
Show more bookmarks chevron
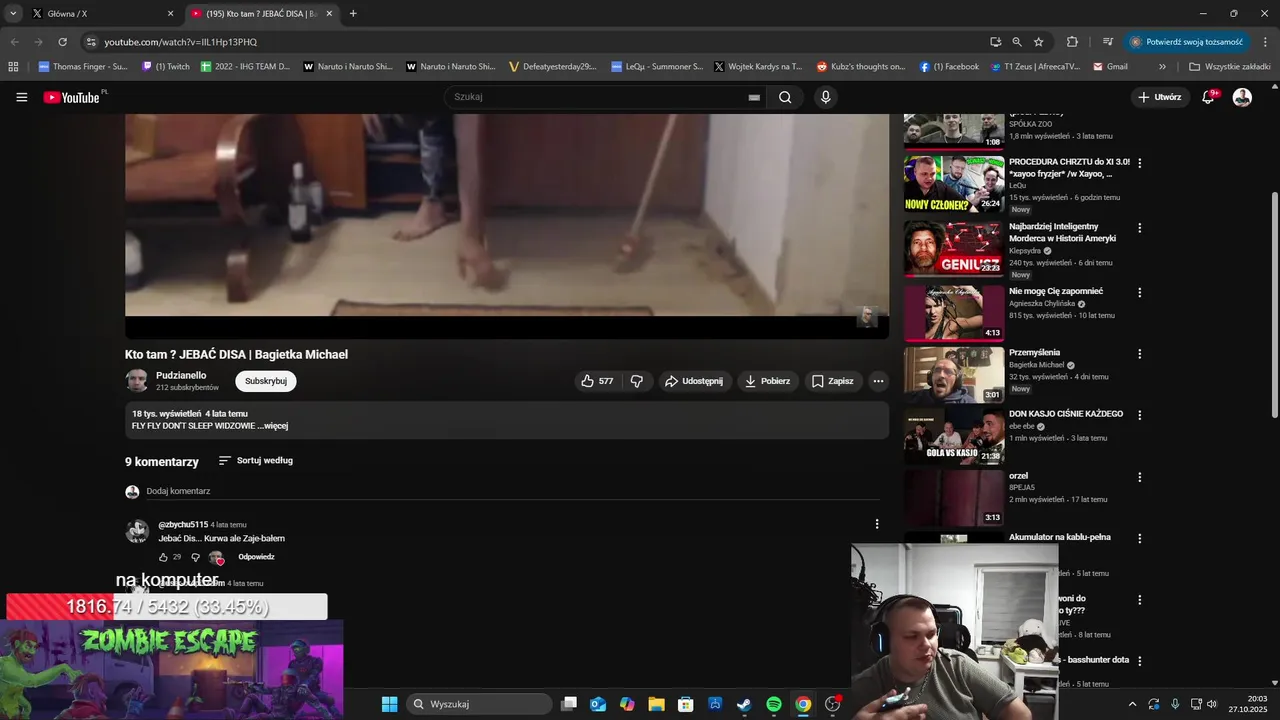[1162, 67]
